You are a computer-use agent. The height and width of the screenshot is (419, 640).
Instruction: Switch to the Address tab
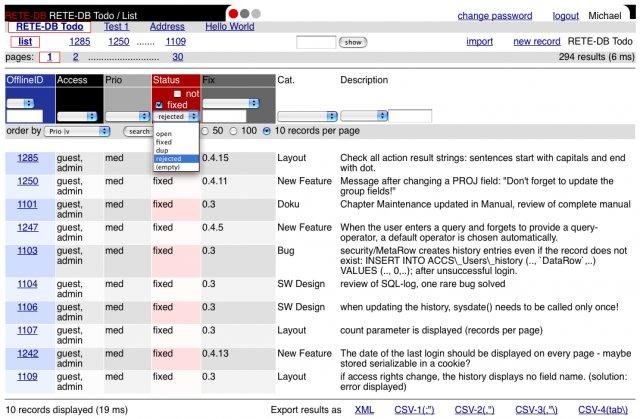pyautogui.click(x=167, y=27)
